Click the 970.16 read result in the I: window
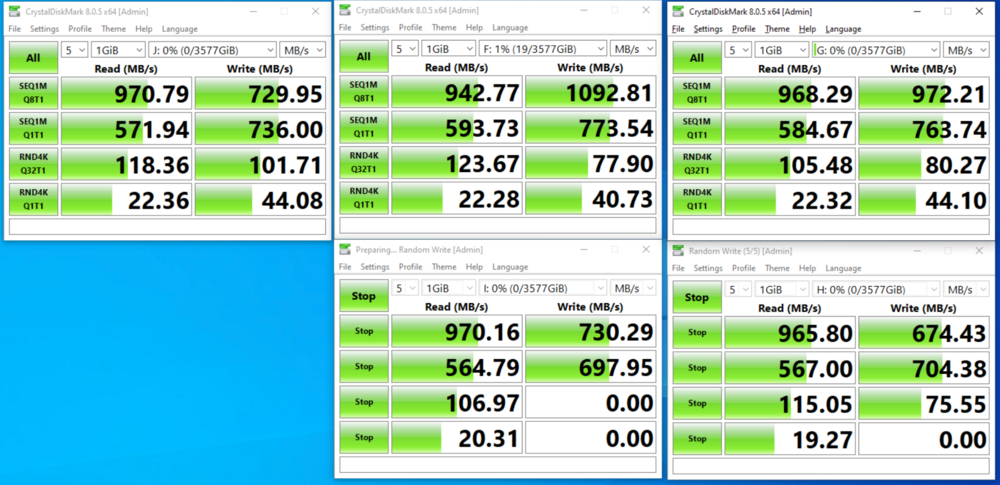Viewport: 1000px width, 485px height. click(x=457, y=332)
